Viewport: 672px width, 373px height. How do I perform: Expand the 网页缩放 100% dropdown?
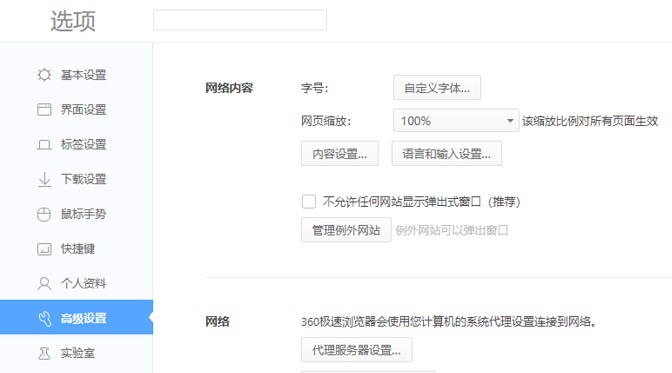pos(456,120)
